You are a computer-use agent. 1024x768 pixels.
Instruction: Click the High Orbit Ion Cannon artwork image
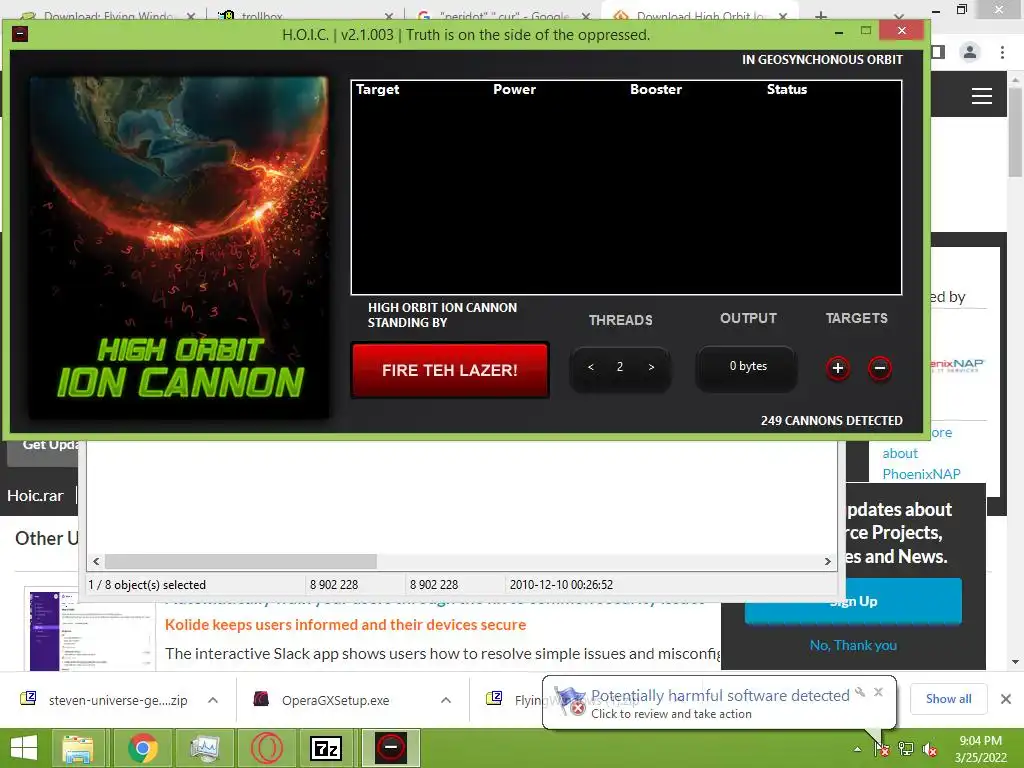pyautogui.click(x=179, y=247)
